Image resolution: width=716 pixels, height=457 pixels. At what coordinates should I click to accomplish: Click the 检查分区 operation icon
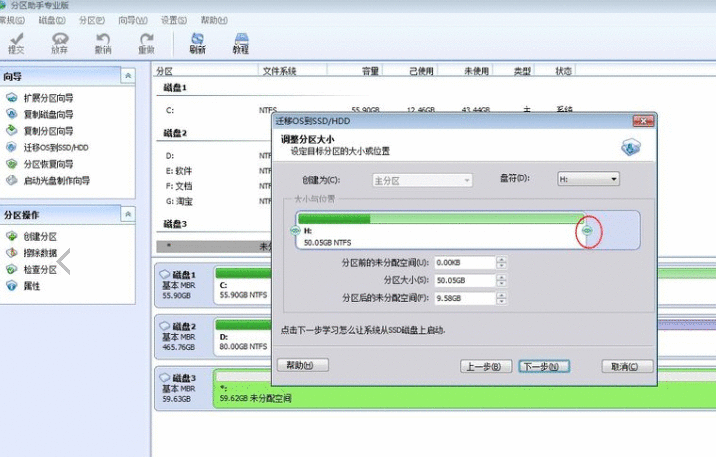(x=12, y=269)
